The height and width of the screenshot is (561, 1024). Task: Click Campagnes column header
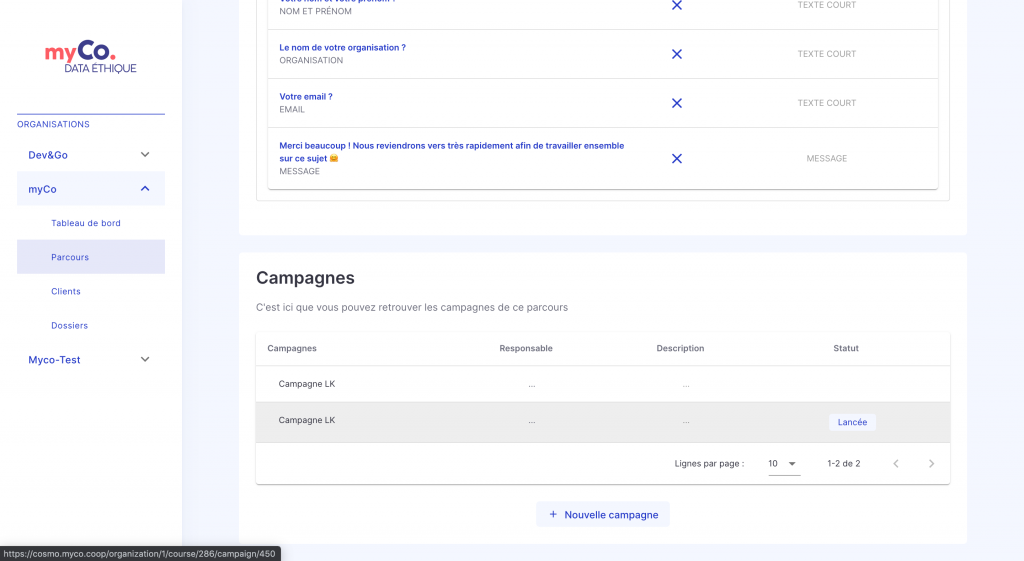(292, 348)
